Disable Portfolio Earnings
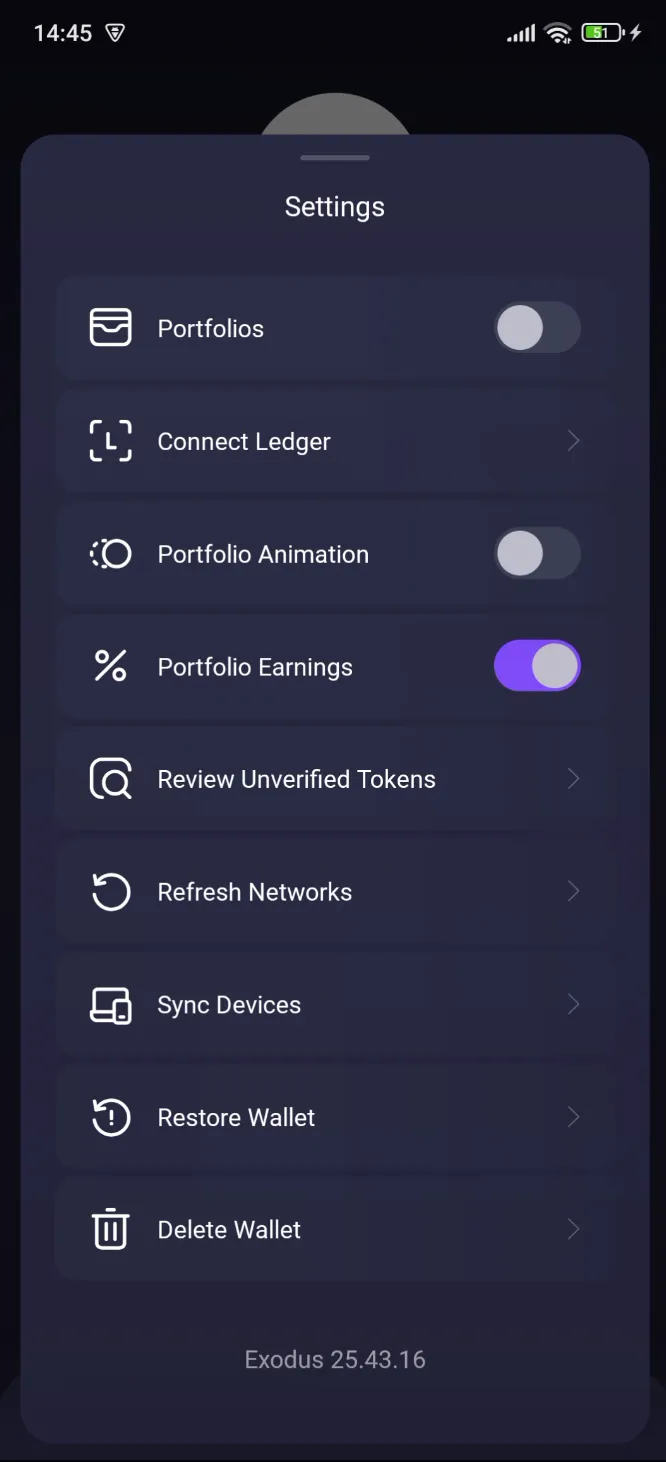Image resolution: width=666 pixels, height=1462 pixels. 537,666
